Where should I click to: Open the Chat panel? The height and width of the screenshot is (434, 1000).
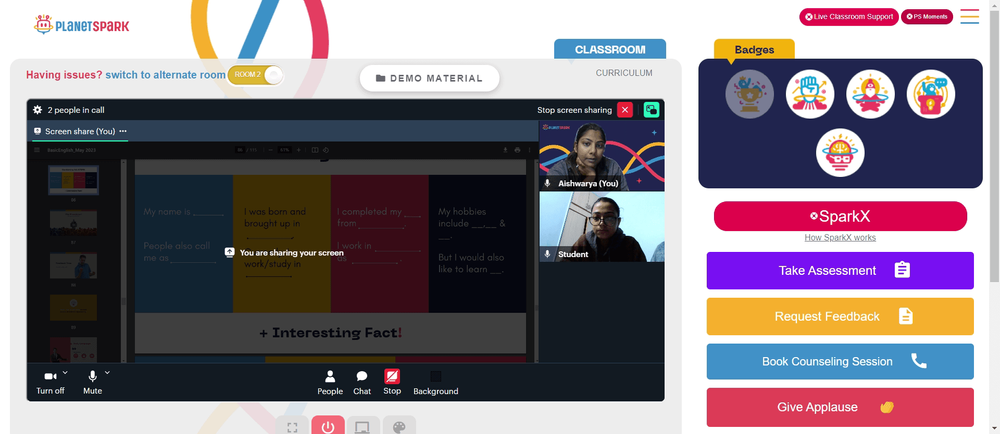point(362,382)
